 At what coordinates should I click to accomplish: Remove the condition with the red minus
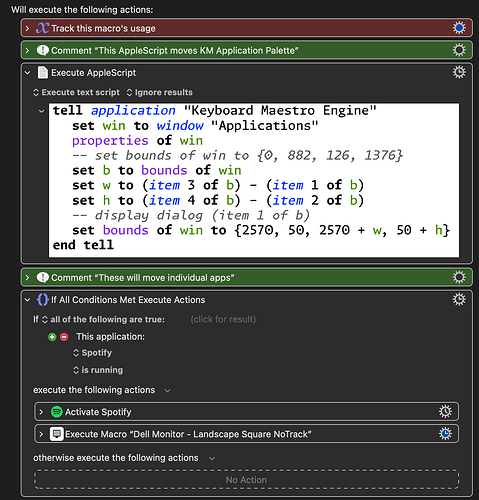click(64, 337)
